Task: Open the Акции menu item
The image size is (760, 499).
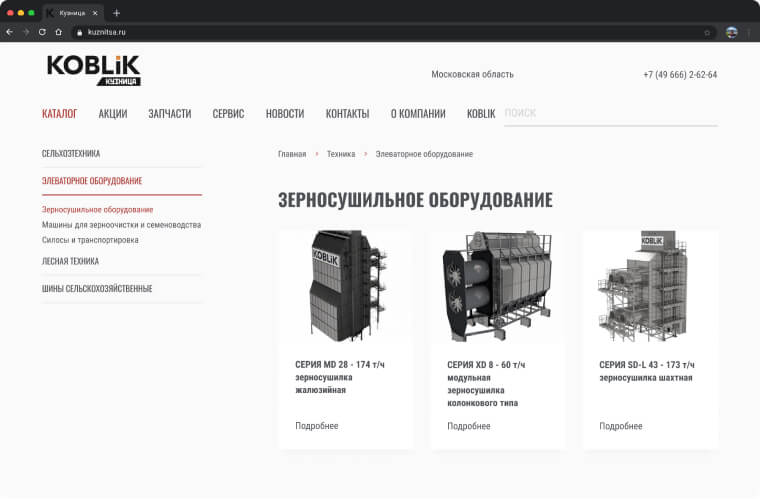Action: [113, 114]
